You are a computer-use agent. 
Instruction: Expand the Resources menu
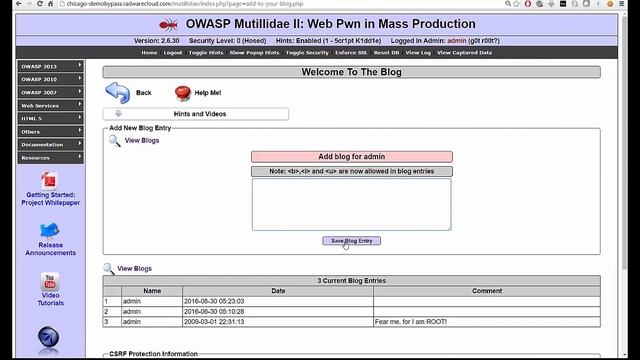pyautogui.click(x=51, y=158)
